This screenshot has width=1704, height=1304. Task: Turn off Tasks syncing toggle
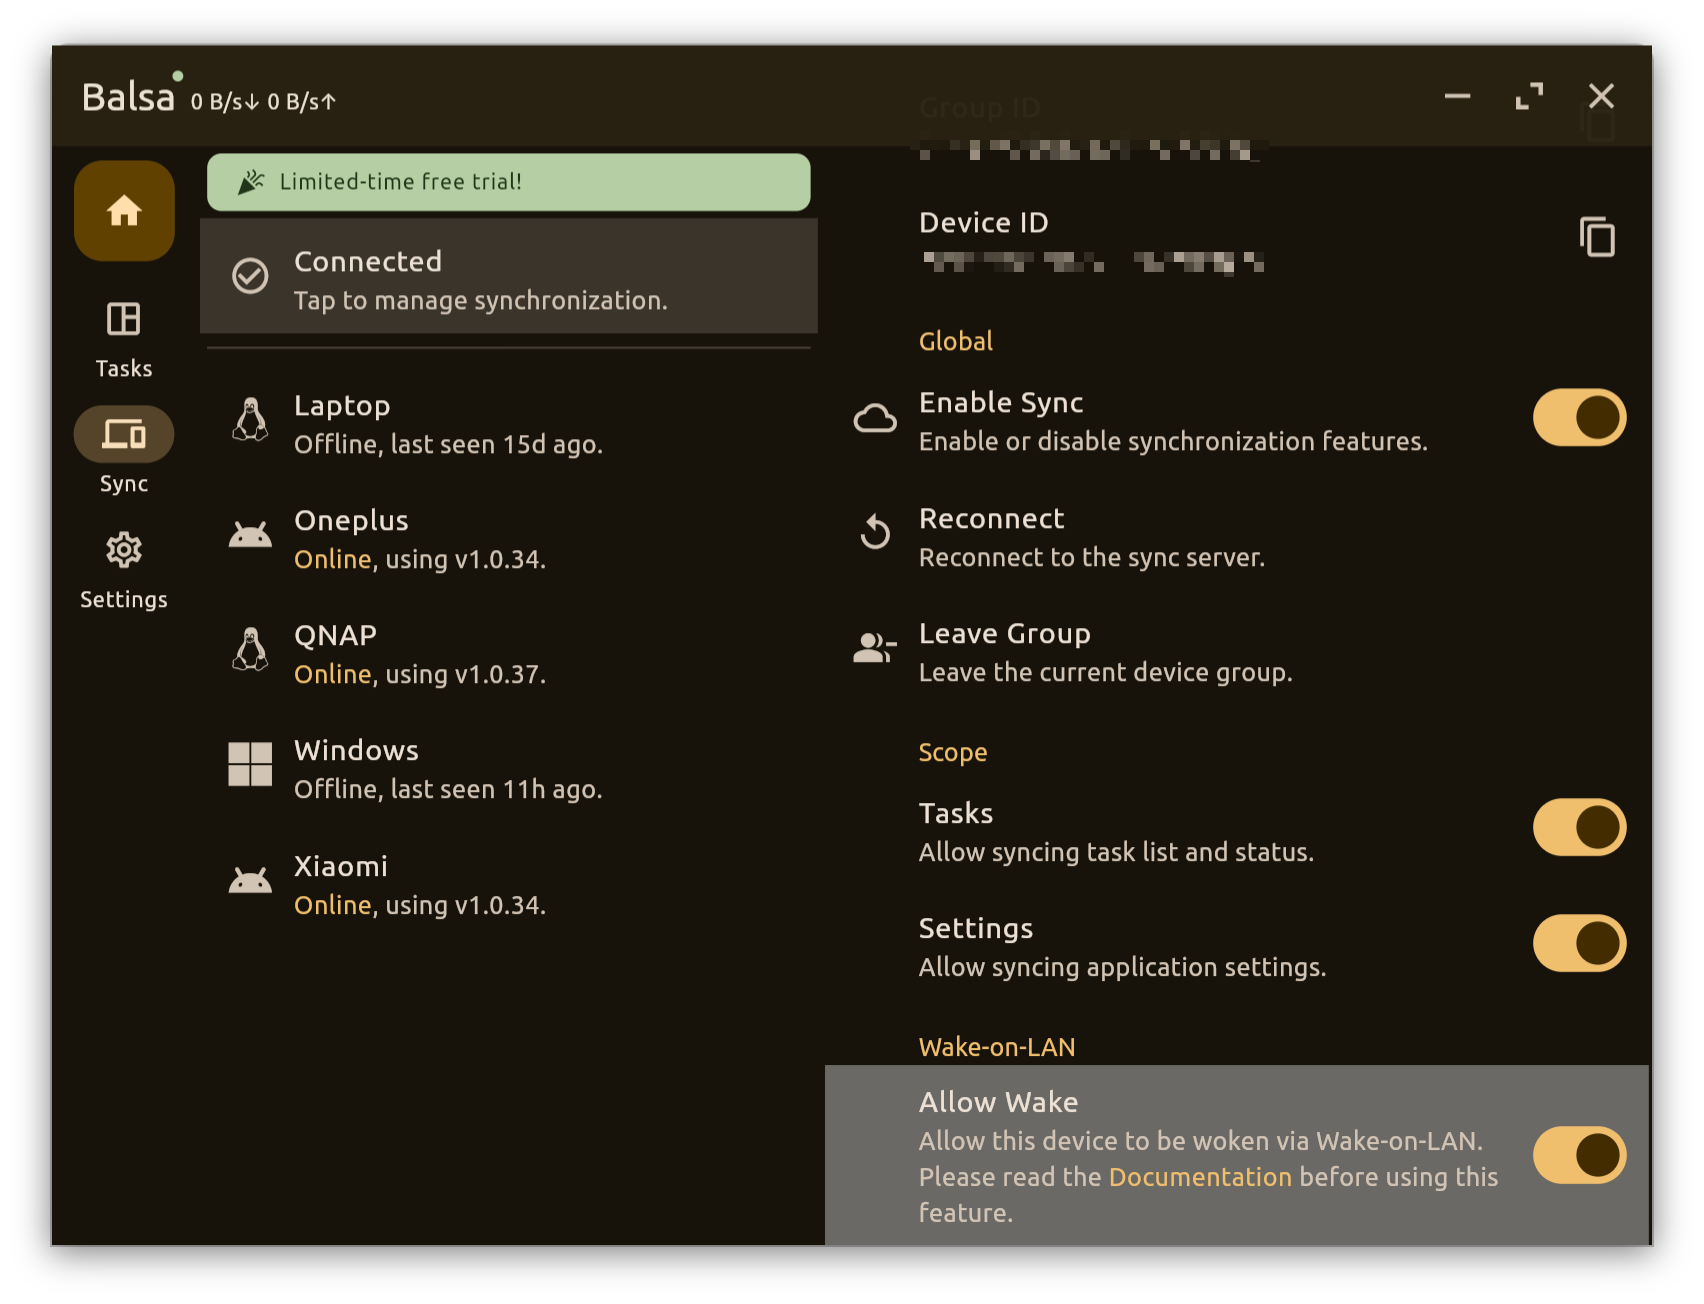(1579, 828)
